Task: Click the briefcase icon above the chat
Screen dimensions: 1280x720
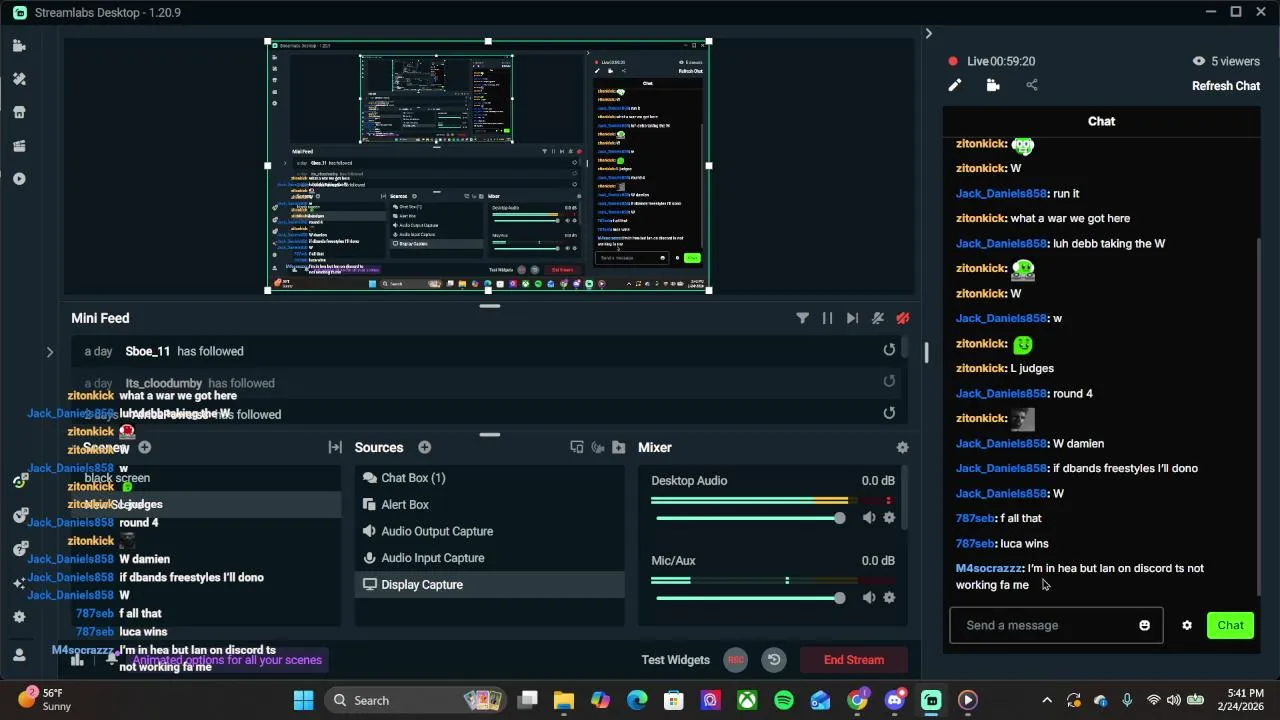Action: (x=993, y=86)
